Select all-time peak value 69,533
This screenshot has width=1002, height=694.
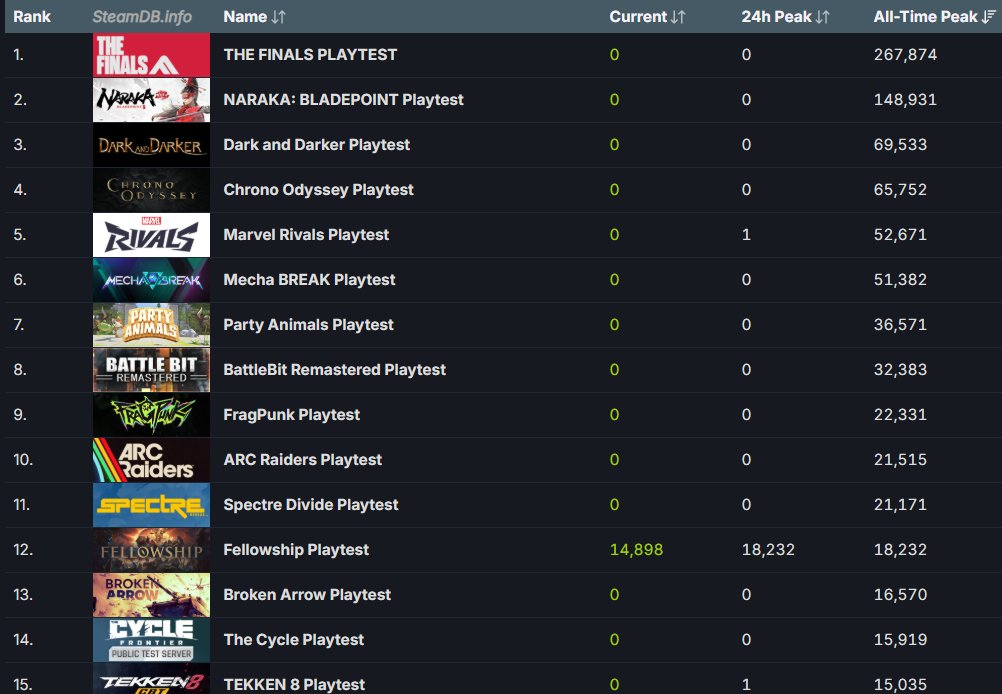click(x=900, y=145)
